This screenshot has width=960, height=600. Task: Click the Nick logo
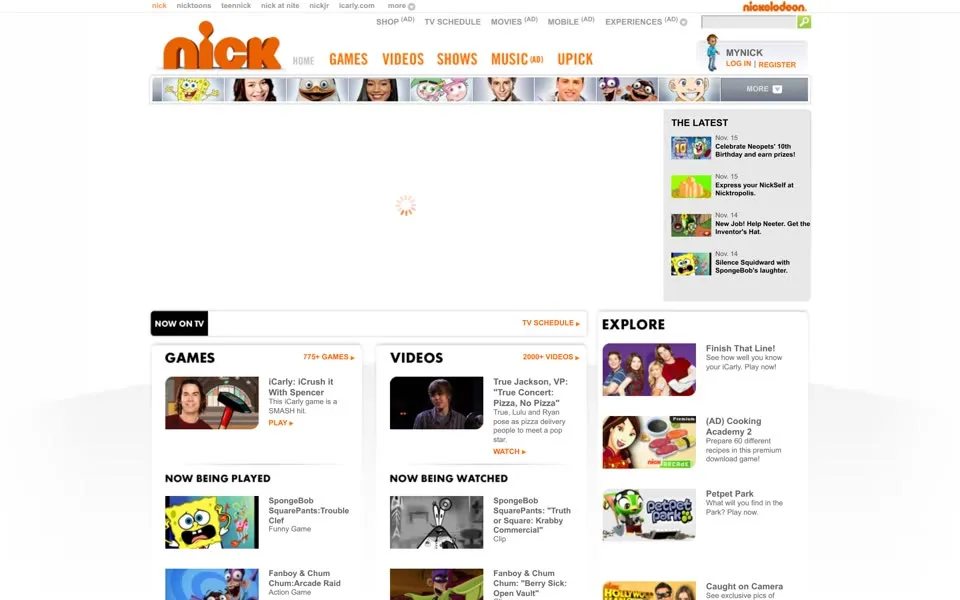click(x=222, y=46)
